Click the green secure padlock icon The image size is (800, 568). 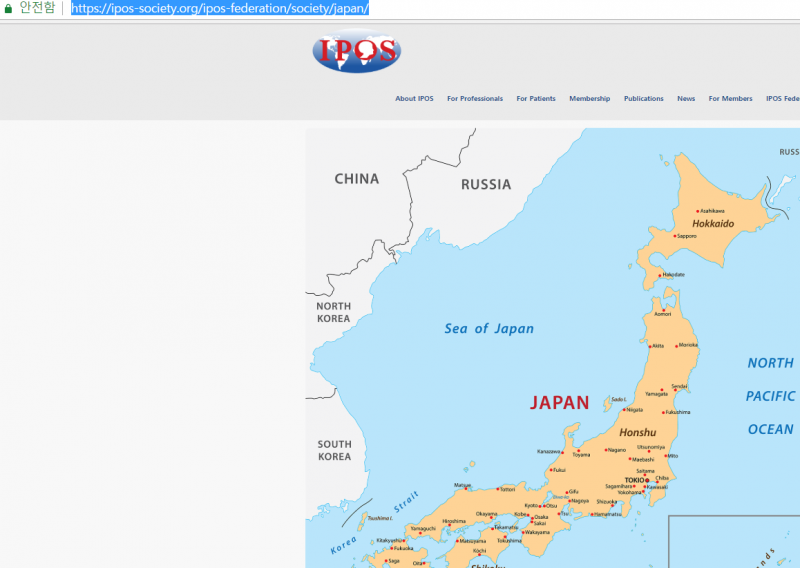click(8, 8)
